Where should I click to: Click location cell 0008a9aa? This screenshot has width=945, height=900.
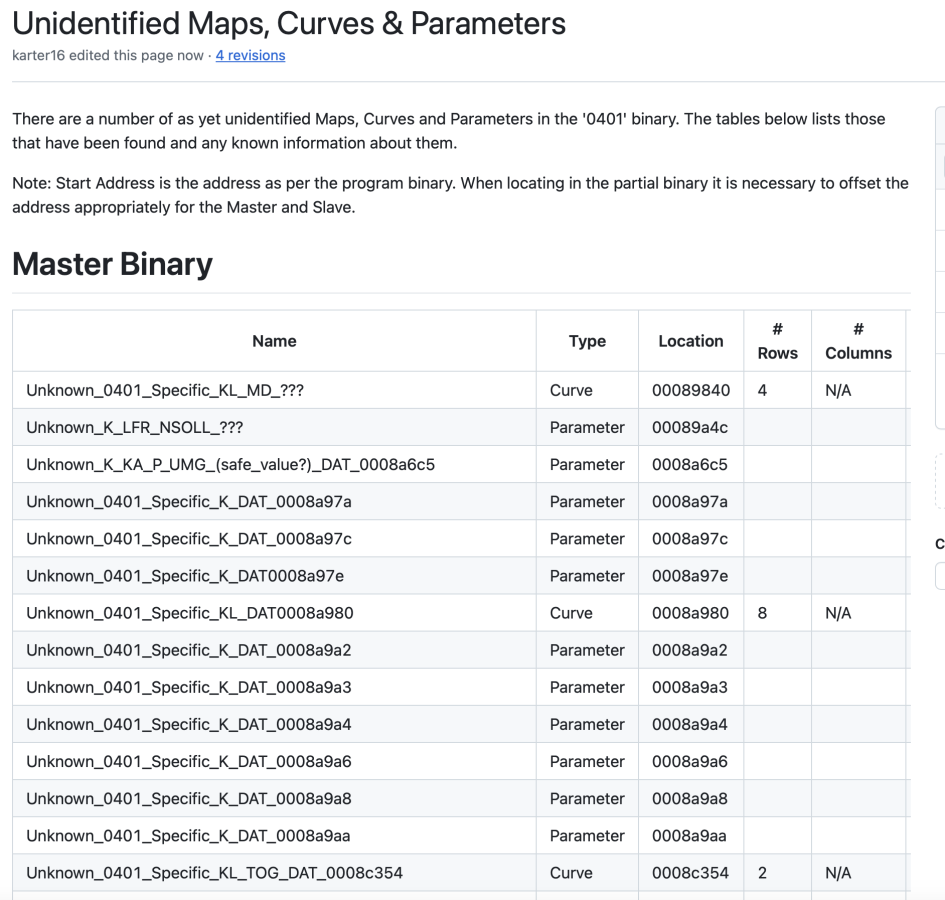click(x=690, y=836)
